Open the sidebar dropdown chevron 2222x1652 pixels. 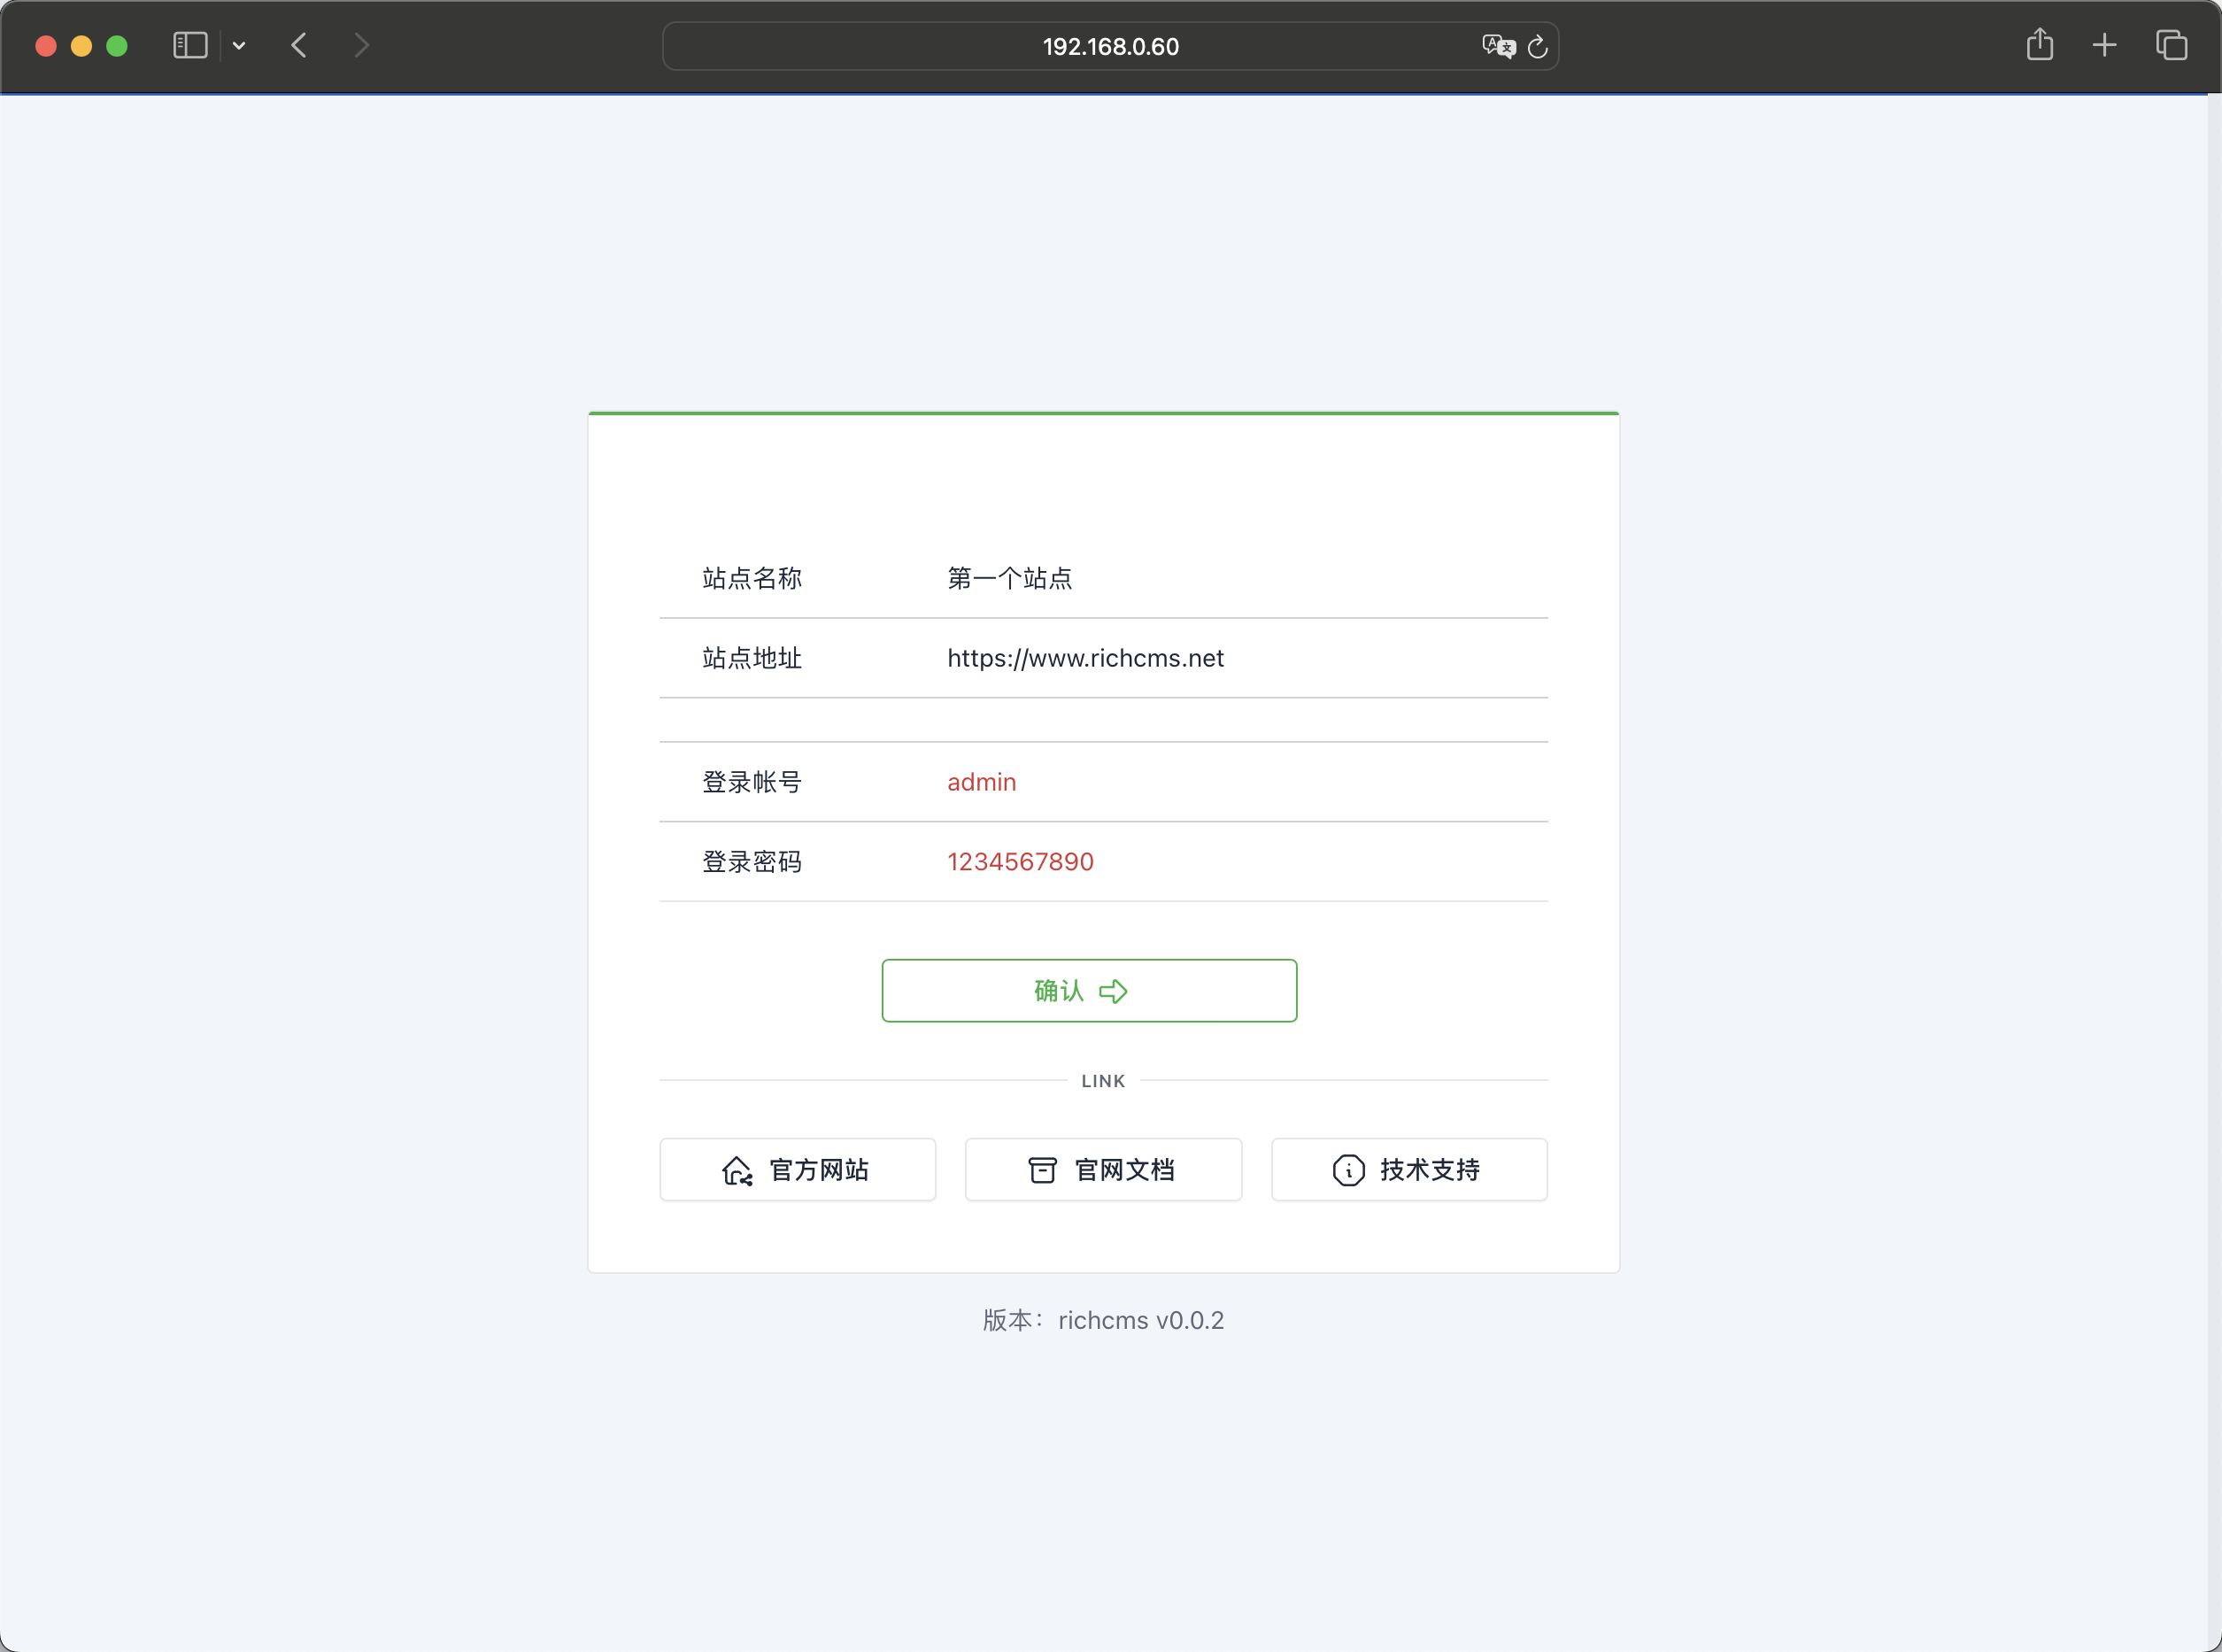239,46
